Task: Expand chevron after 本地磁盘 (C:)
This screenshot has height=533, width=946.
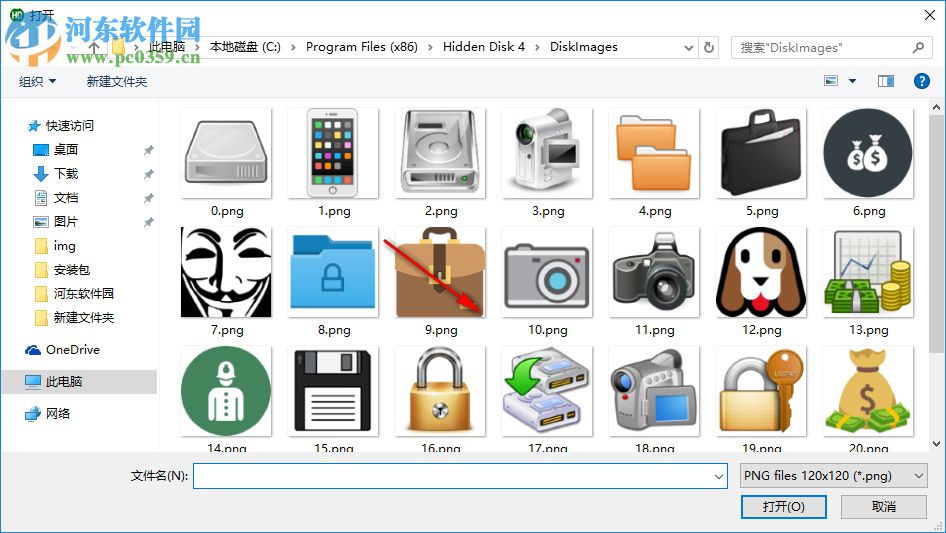Action: tap(293, 47)
